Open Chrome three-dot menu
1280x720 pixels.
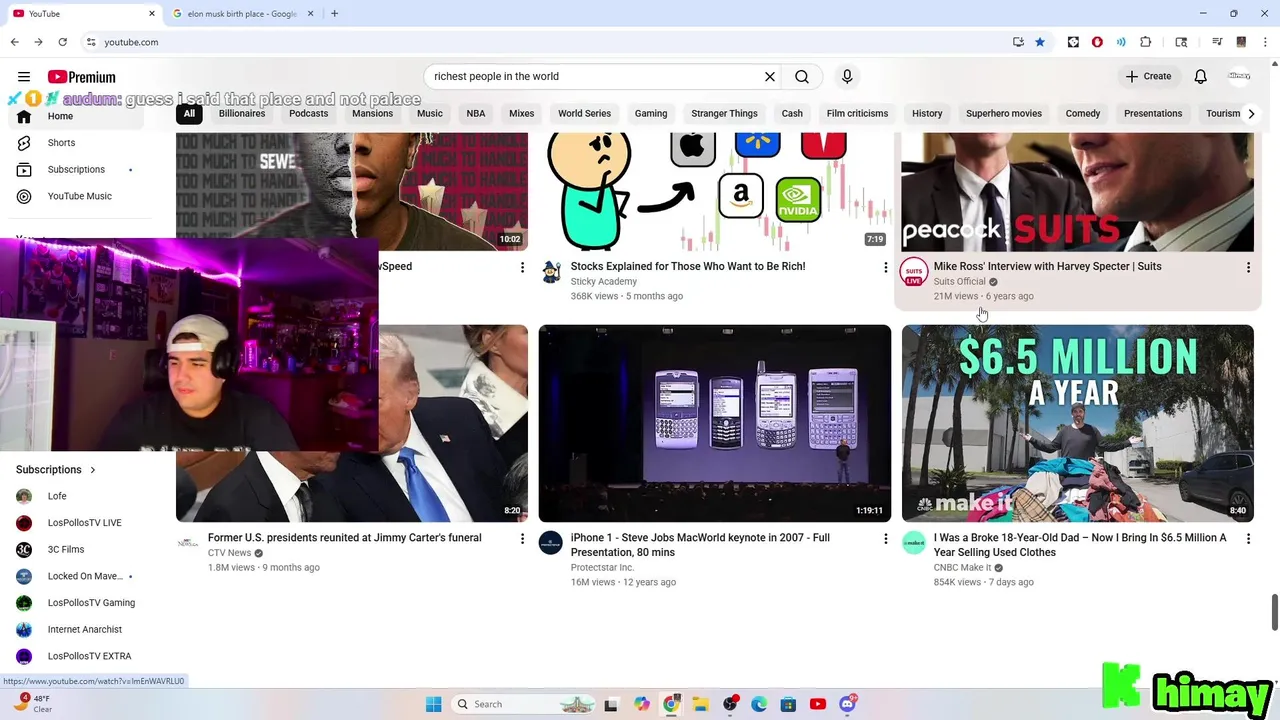click(1265, 42)
